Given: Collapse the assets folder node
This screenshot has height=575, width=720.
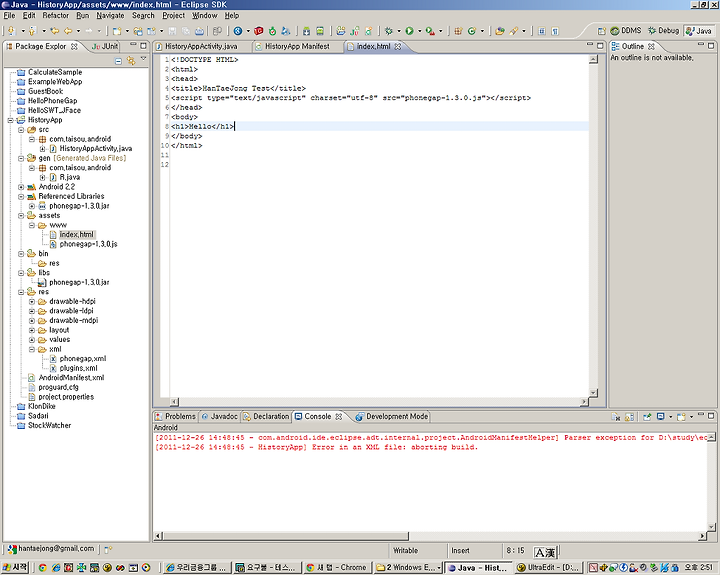Looking at the screenshot, I should click(x=21, y=216).
